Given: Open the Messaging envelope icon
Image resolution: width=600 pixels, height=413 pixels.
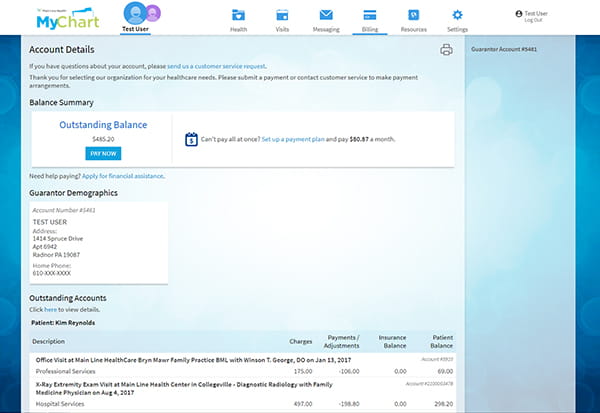Looking at the screenshot, I should point(326,15).
